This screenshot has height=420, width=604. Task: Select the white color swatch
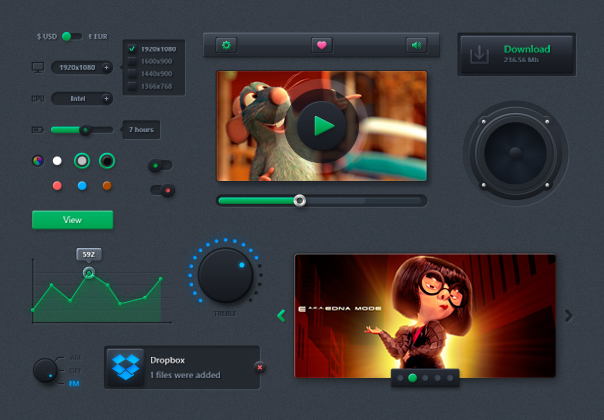click(57, 161)
